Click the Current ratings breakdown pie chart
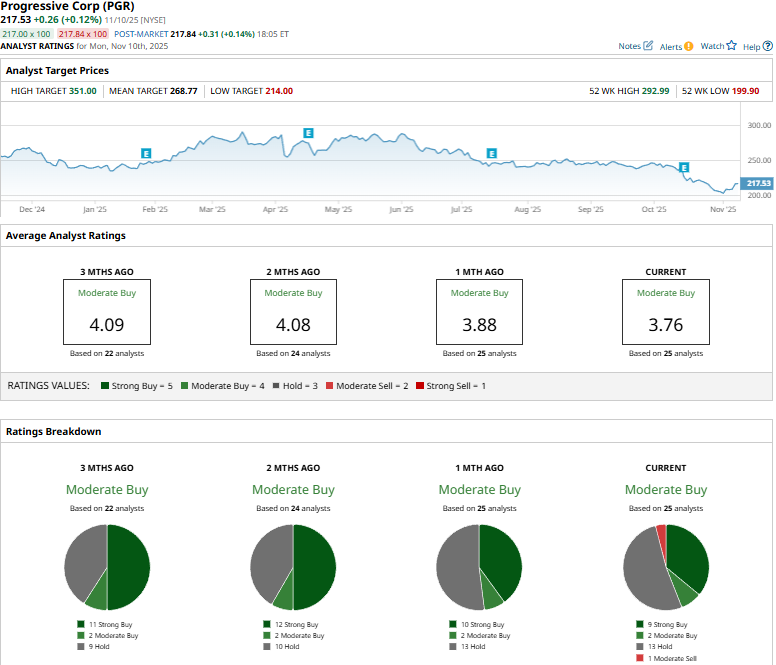 665,567
